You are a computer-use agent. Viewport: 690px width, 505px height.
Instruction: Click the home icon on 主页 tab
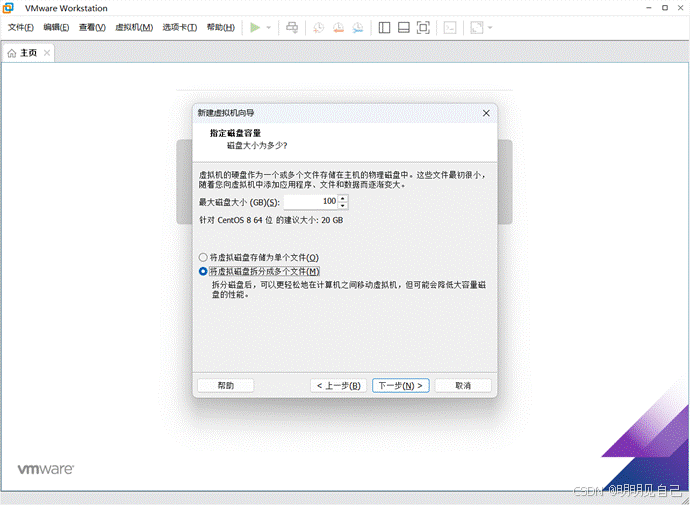[11, 53]
